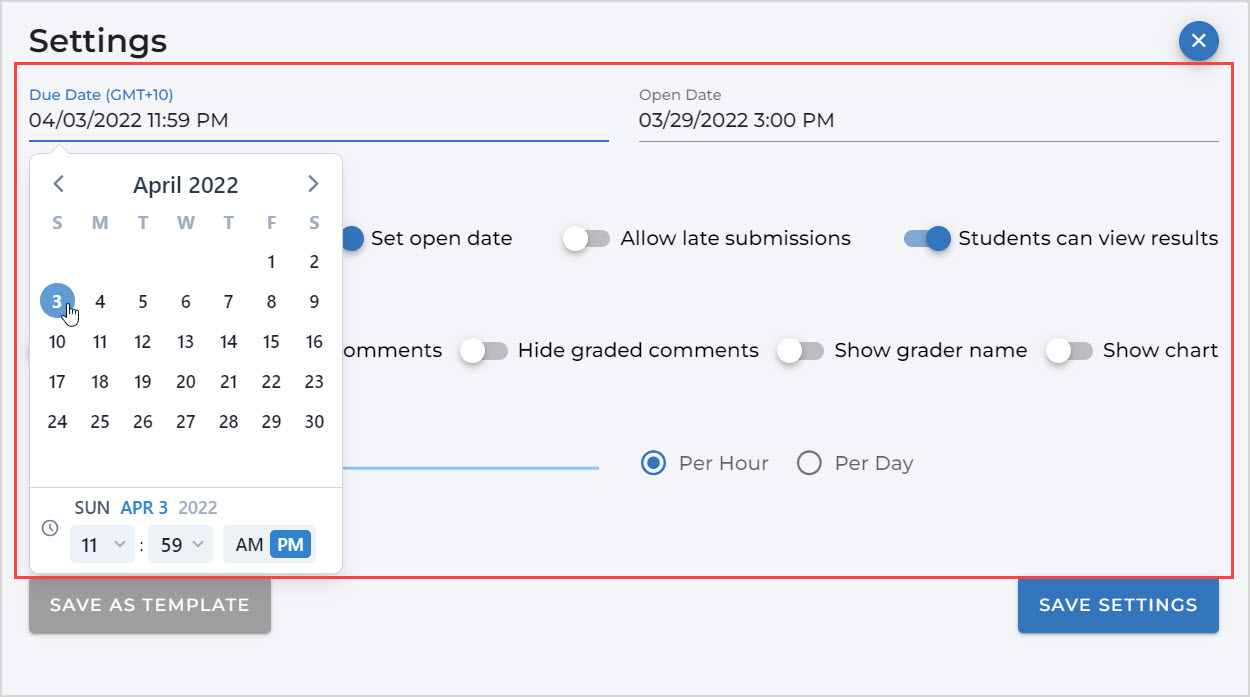Select April 30 on the calendar
This screenshot has height=697, width=1250.
[x=314, y=422]
